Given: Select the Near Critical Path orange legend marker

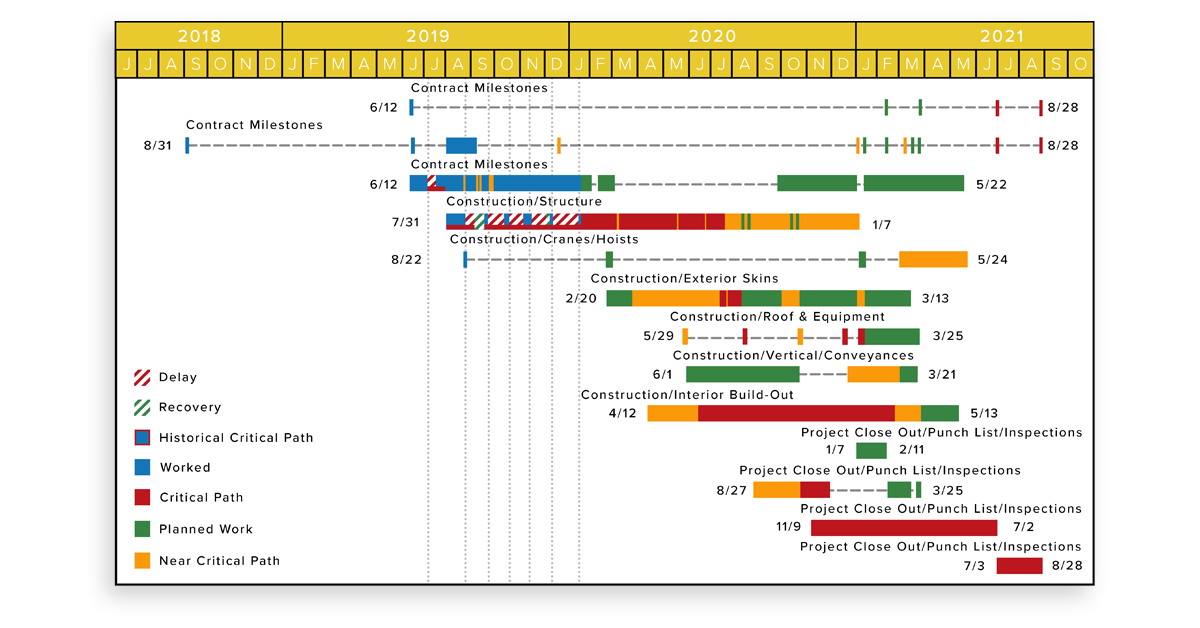Looking at the screenshot, I should coord(140,560).
